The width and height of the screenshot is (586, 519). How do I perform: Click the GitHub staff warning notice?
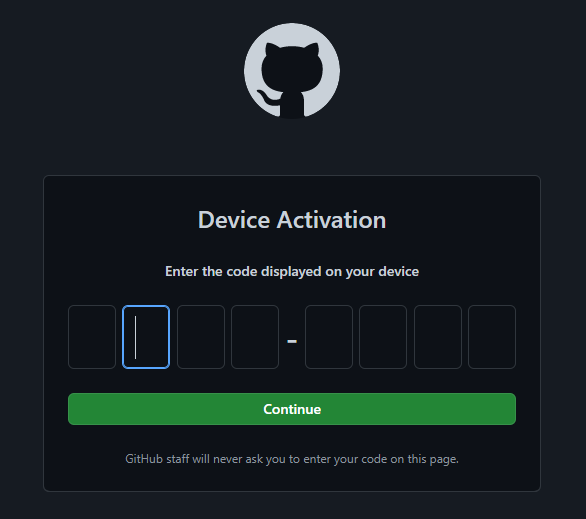click(292, 459)
